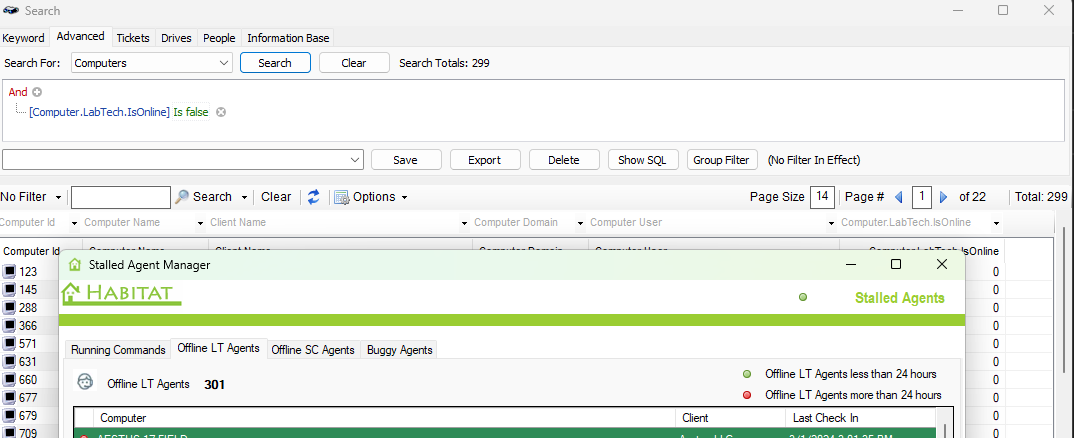1074x438 pixels.
Task: Go to the previous results page arrow
Action: click(898, 197)
